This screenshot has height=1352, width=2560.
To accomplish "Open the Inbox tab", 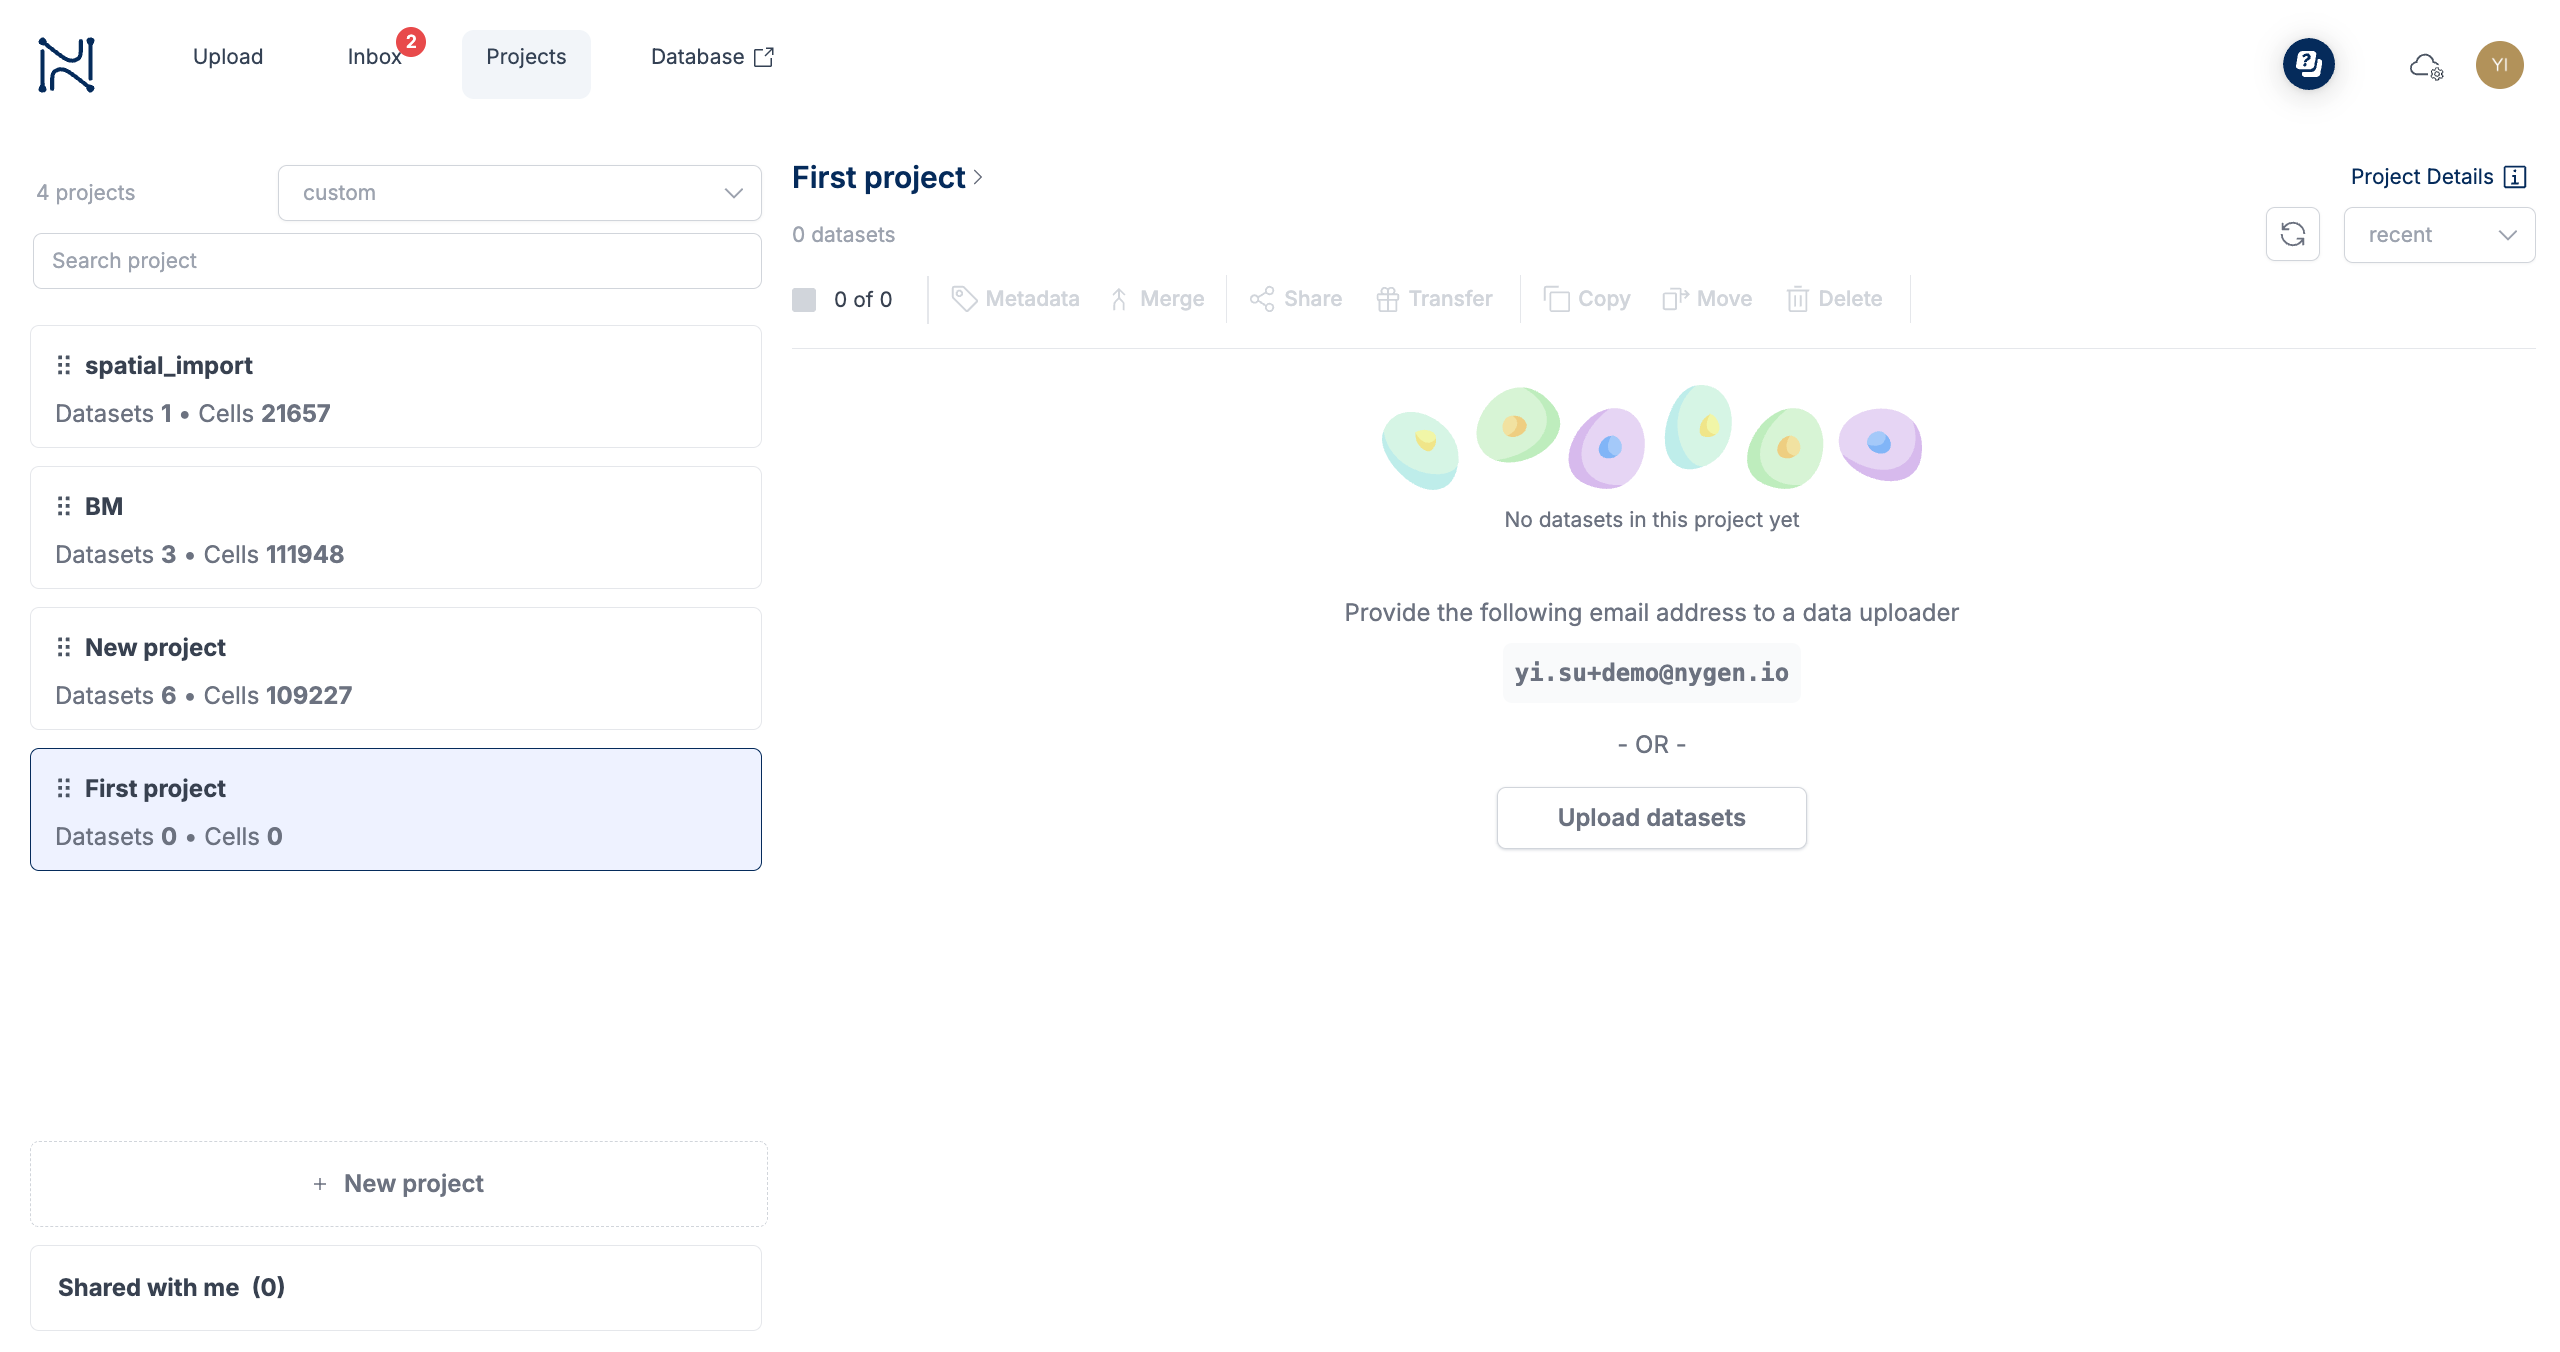I will tap(375, 57).
